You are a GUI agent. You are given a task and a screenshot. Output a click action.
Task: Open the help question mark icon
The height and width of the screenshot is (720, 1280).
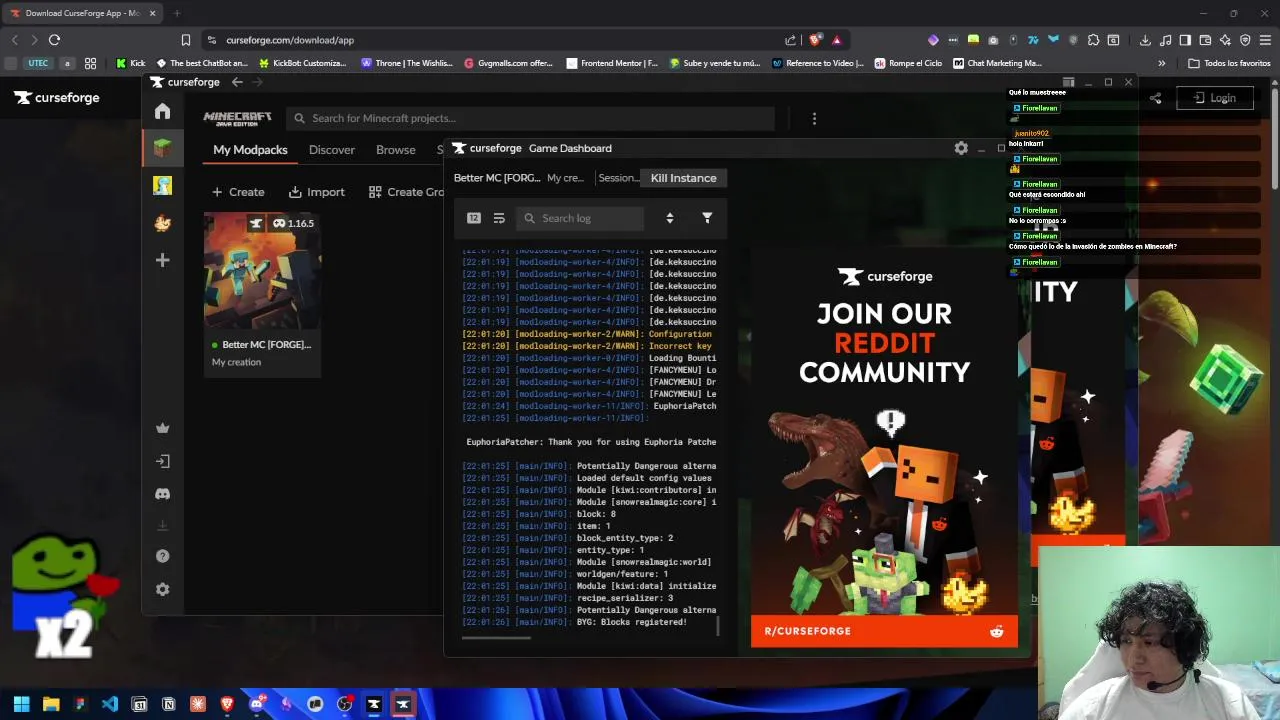[163, 556]
